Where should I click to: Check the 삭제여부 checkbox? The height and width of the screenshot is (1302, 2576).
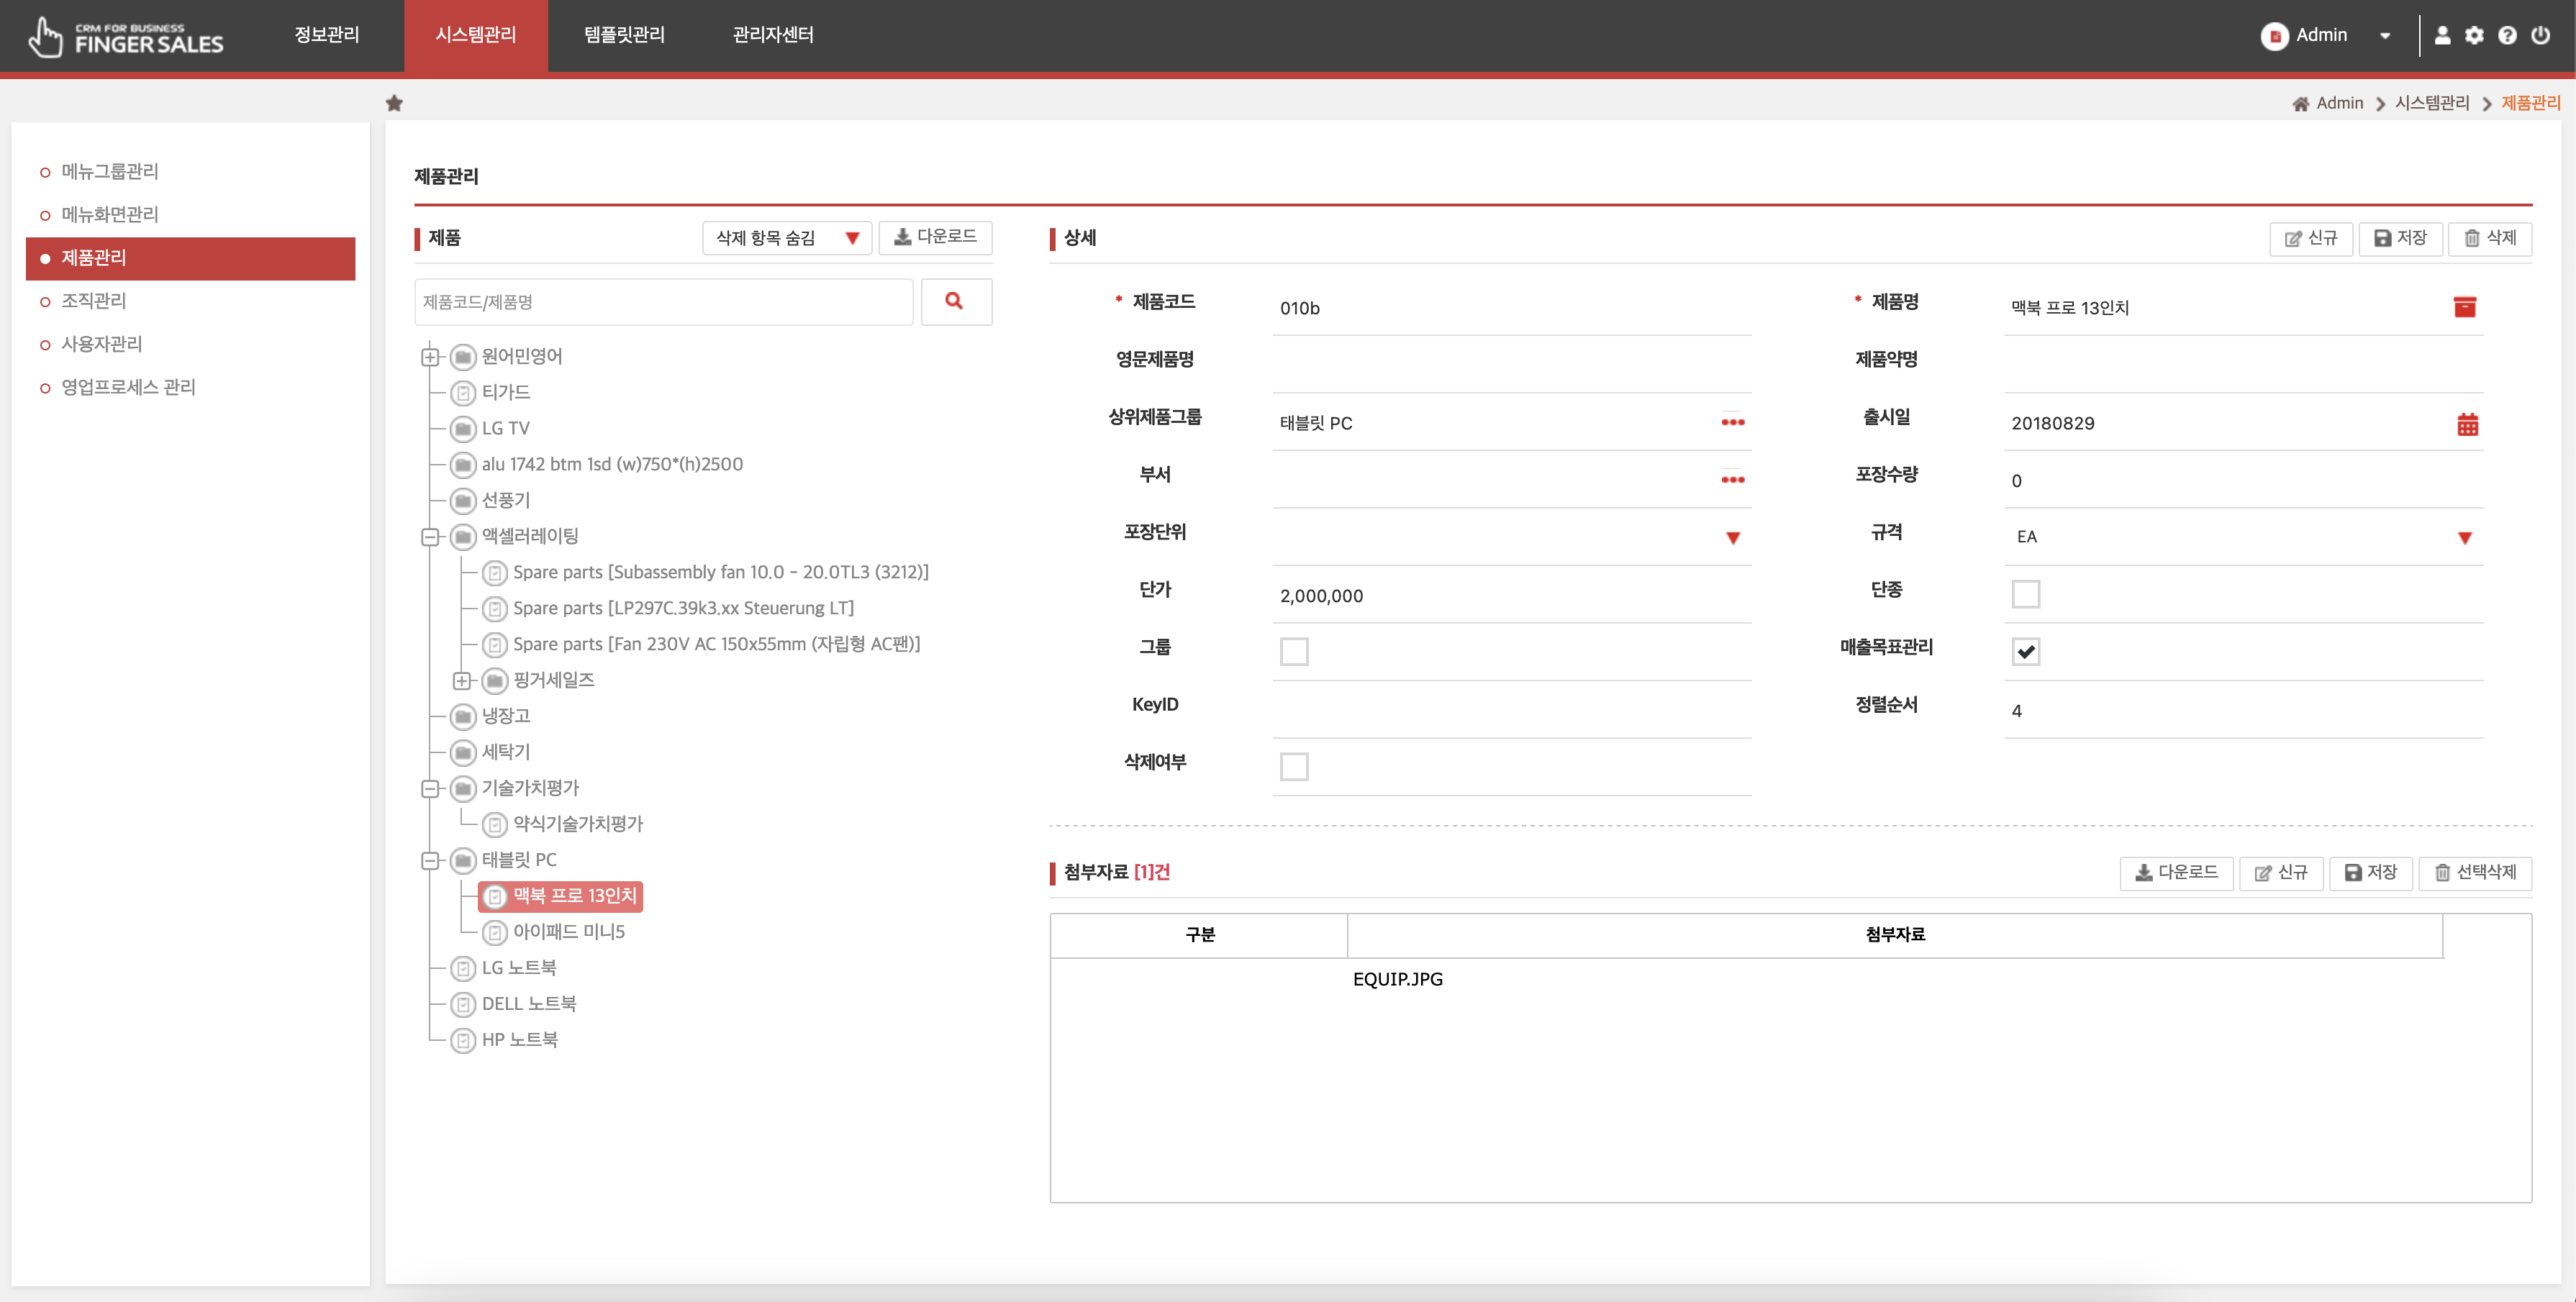(x=1293, y=767)
